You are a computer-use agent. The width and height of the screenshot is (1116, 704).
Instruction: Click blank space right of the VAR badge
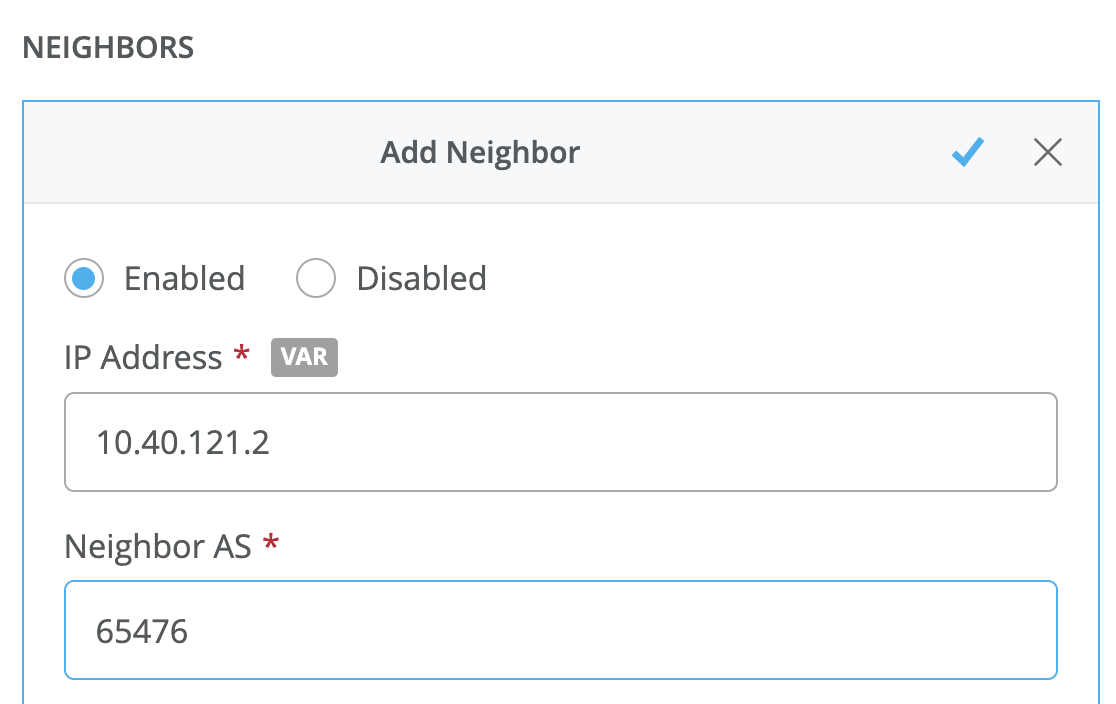(x=650, y=357)
